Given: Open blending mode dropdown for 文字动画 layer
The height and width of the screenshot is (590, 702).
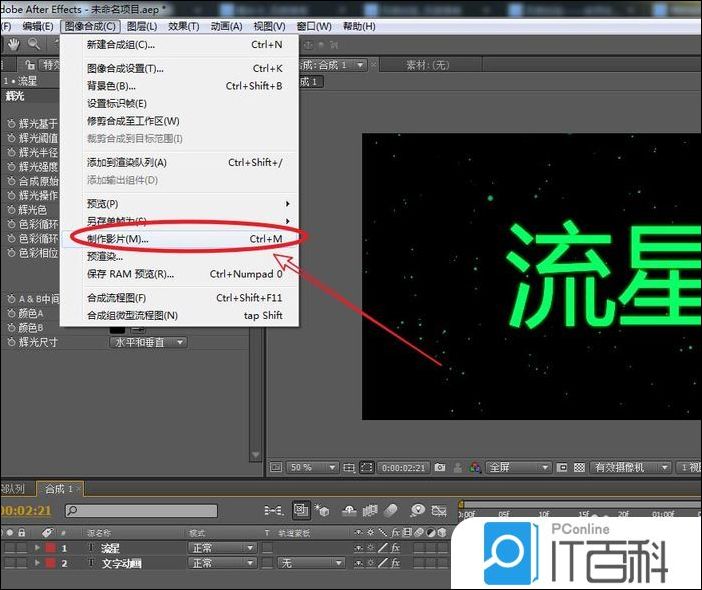Looking at the screenshot, I should point(222,563).
